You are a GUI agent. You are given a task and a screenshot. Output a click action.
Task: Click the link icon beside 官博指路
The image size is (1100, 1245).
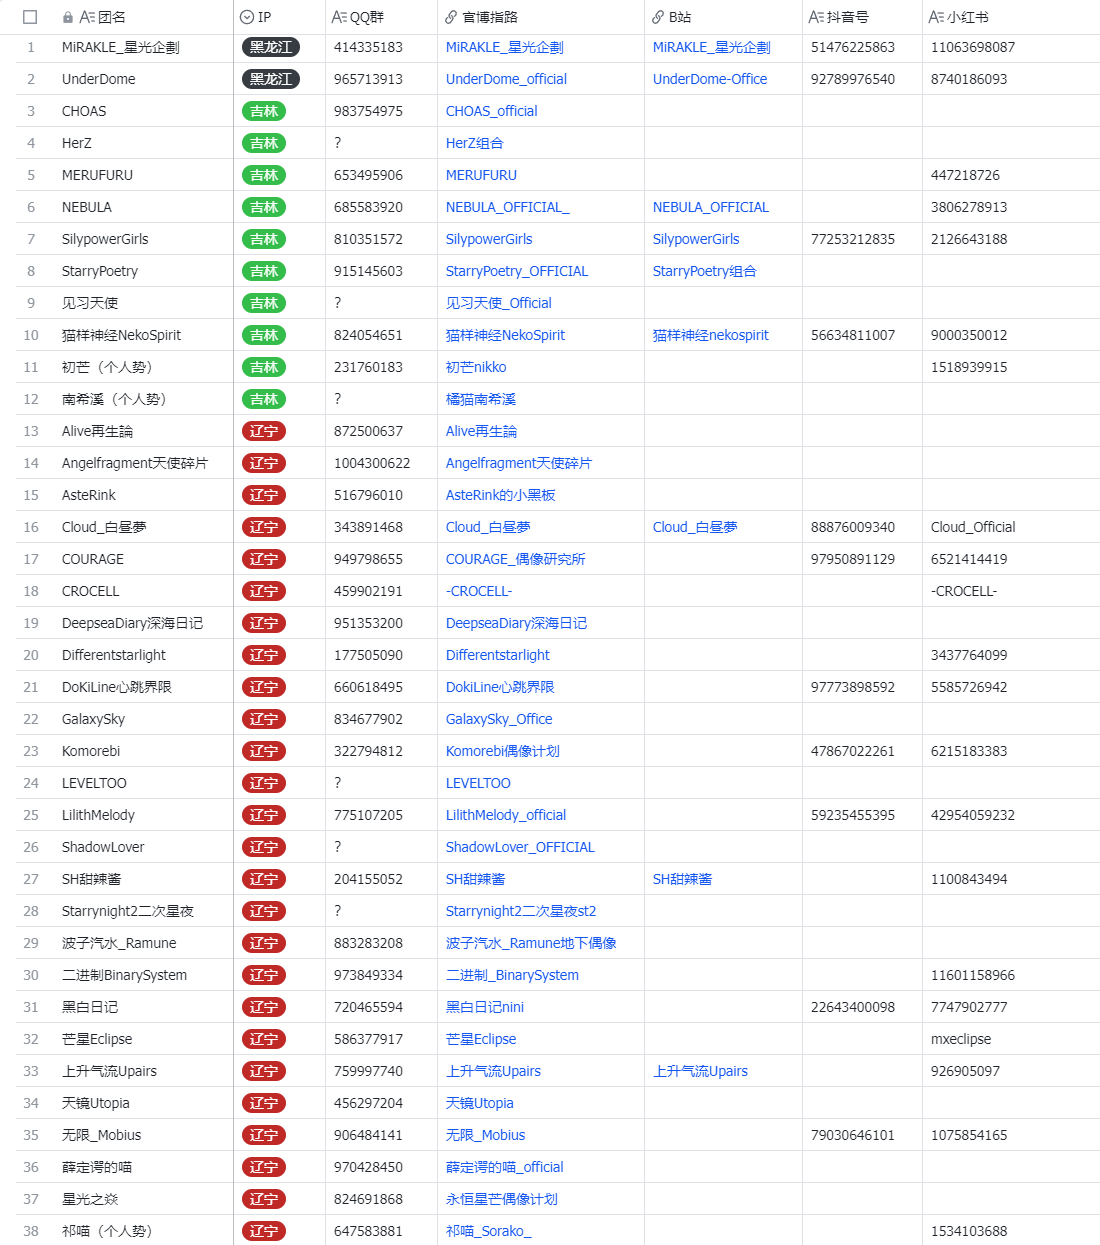pyautogui.click(x=452, y=17)
